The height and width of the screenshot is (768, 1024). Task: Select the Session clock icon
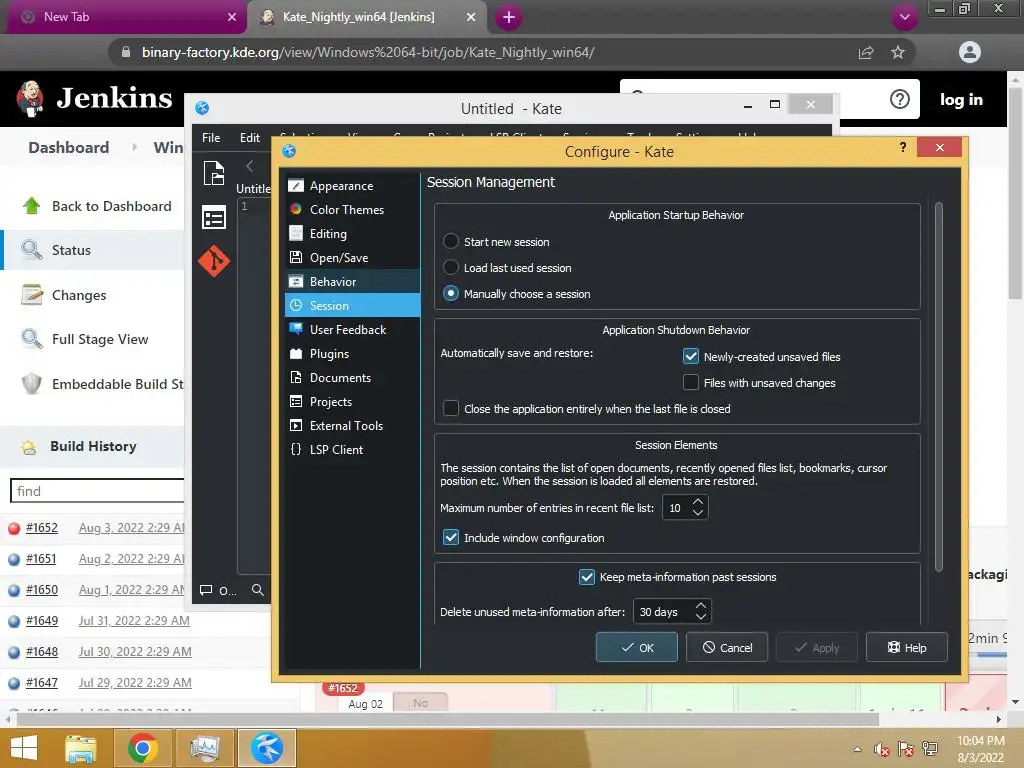[x=296, y=305]
